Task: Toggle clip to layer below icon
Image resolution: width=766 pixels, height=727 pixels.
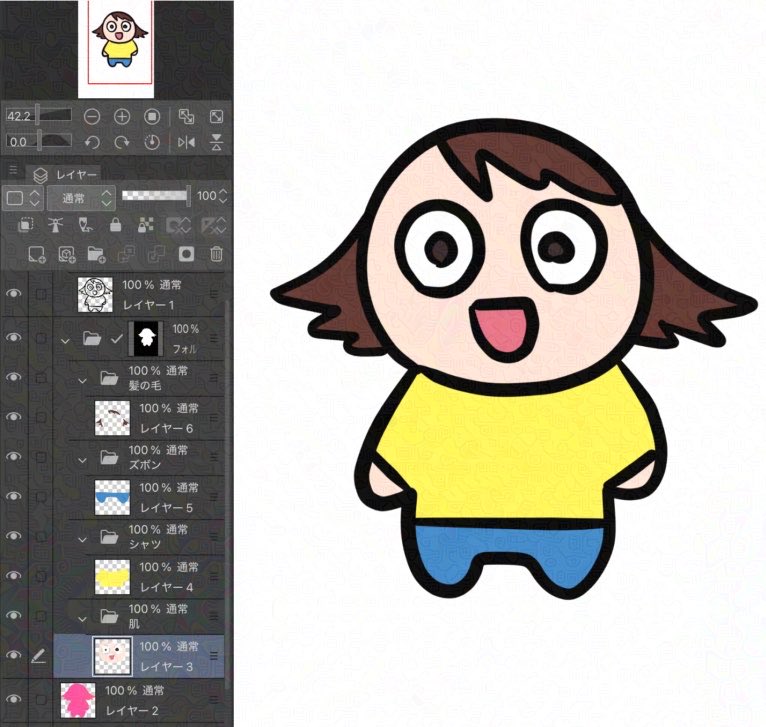Action: (x=25, y=225)
